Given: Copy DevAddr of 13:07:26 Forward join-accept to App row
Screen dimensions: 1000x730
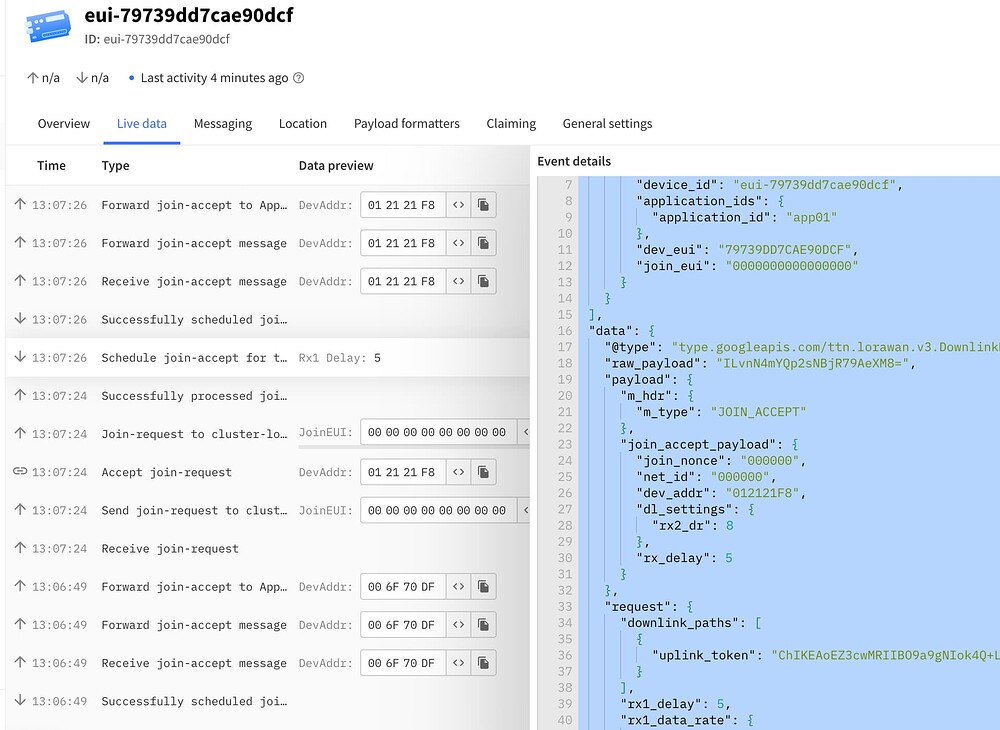Looking at the screenshot, I should point(483,205).
